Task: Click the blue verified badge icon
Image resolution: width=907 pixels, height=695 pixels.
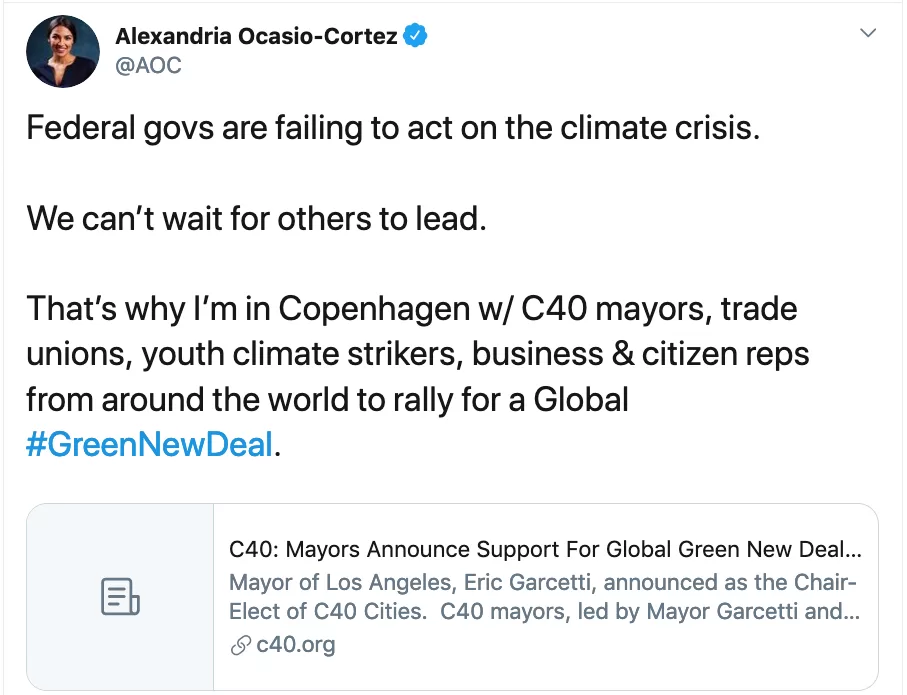Action: tap(415, 36)
